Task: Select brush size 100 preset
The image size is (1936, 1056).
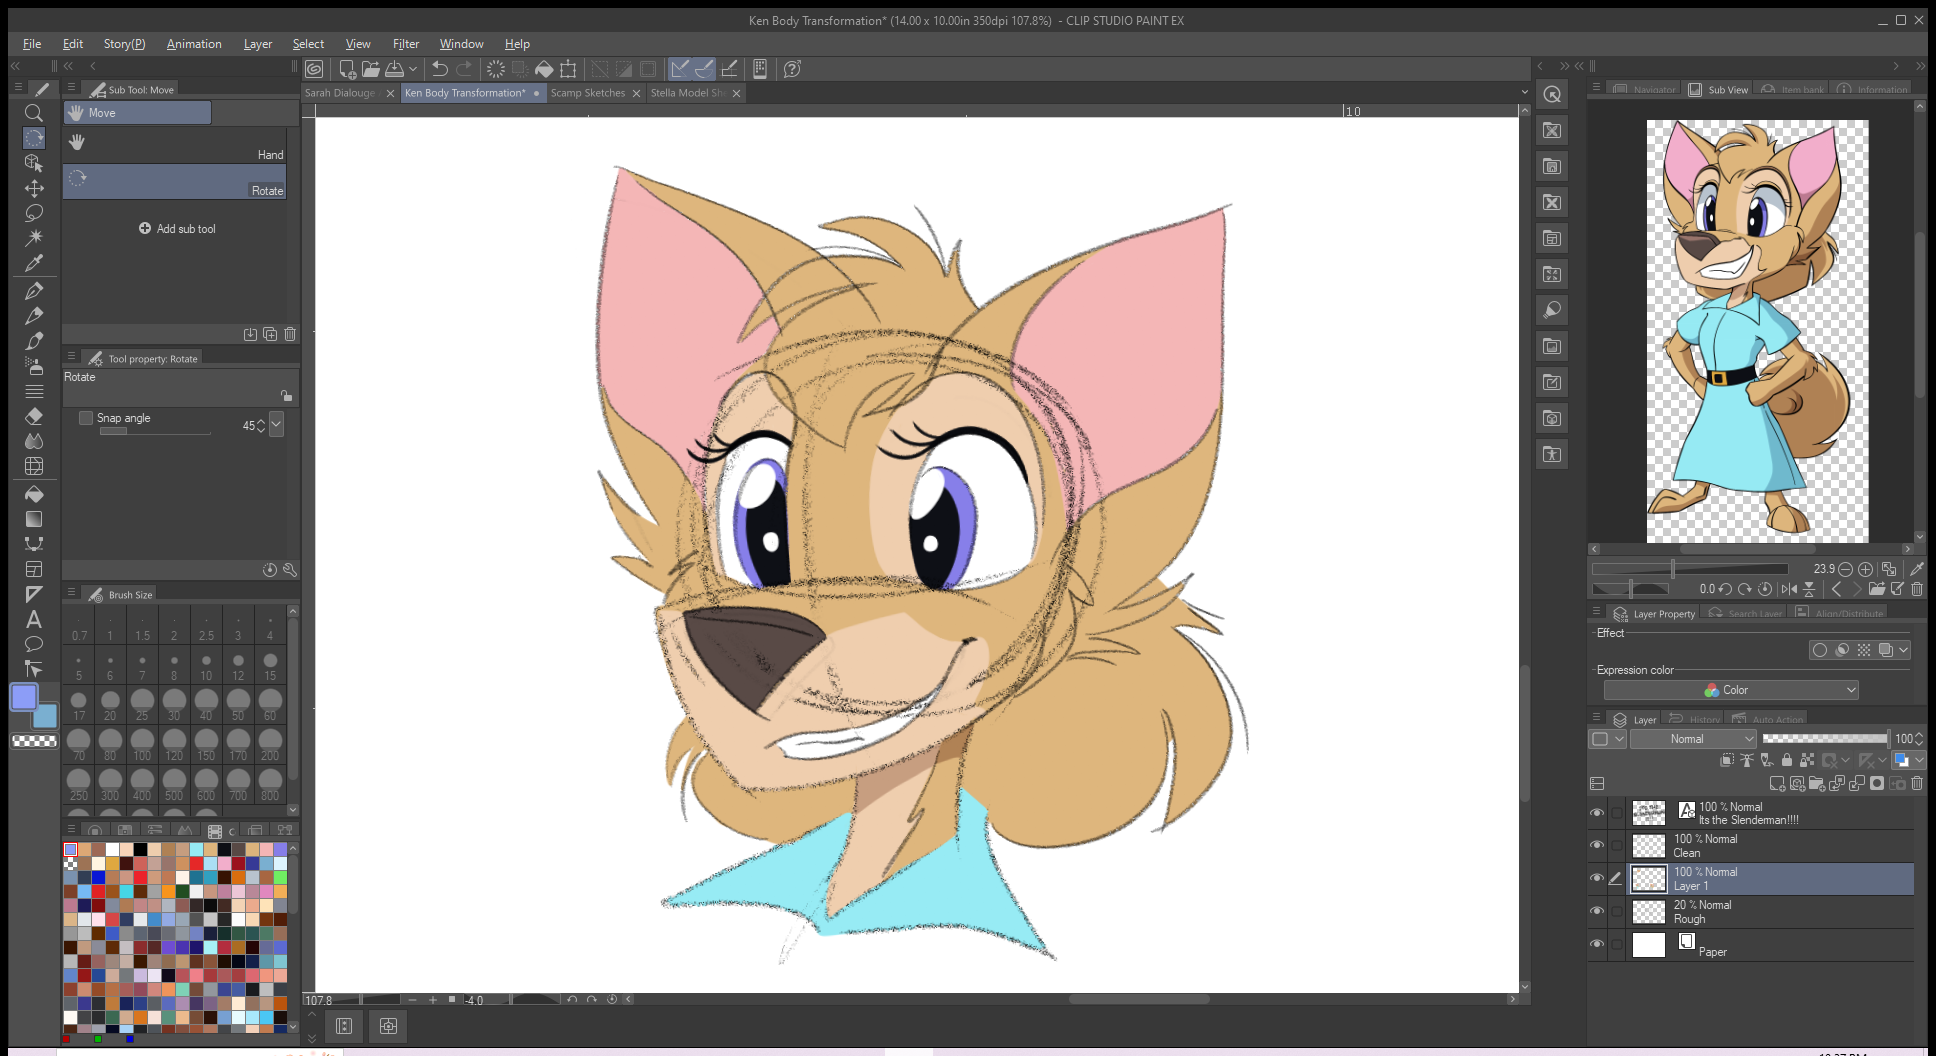Action: click(142, 742)
